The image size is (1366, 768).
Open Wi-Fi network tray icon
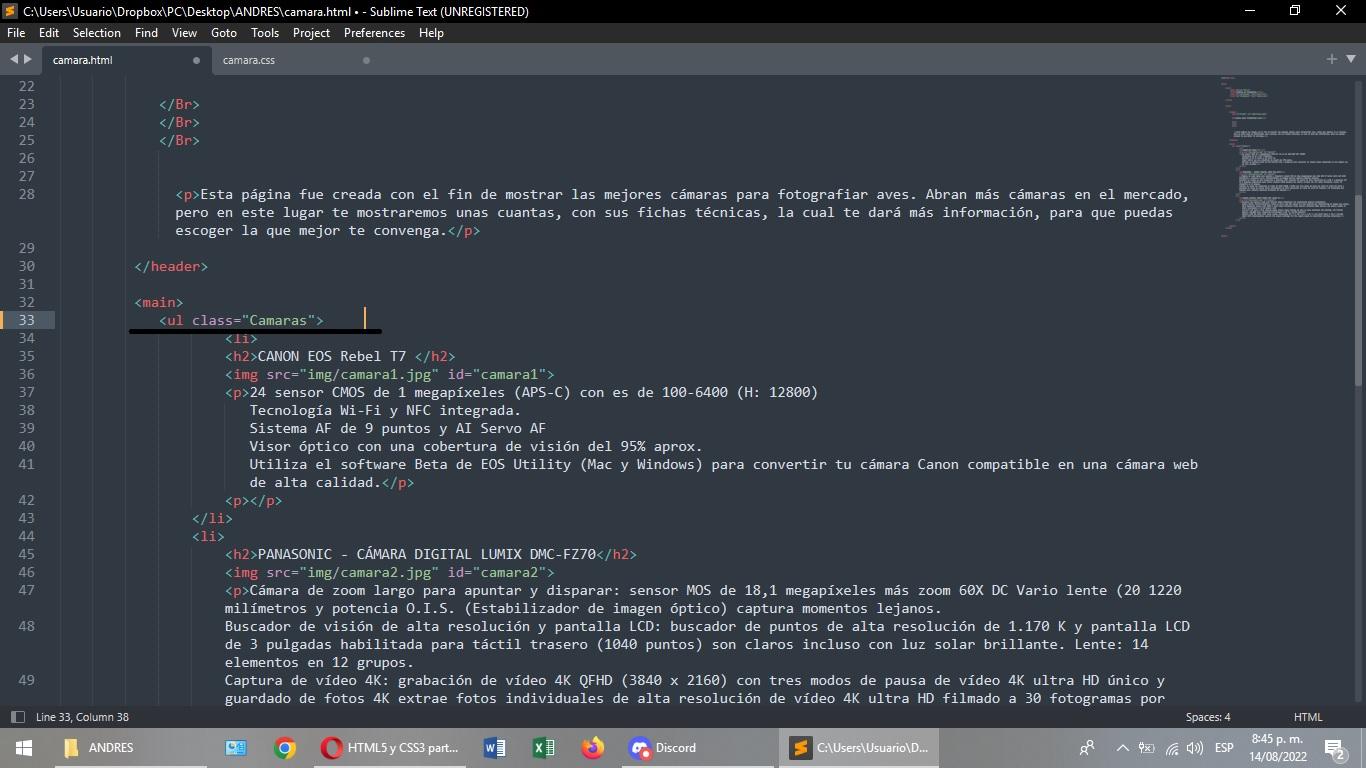pos(1172,748)
